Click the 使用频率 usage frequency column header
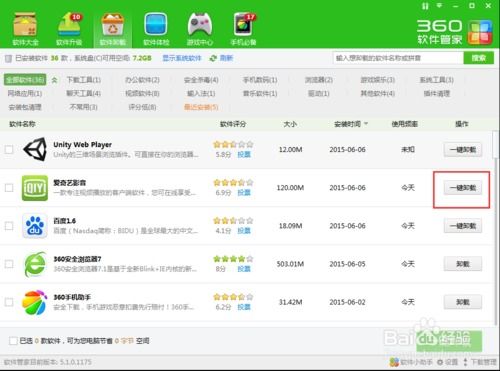The height and width of the screenshot is (371, 500). (x=404, y=124)
